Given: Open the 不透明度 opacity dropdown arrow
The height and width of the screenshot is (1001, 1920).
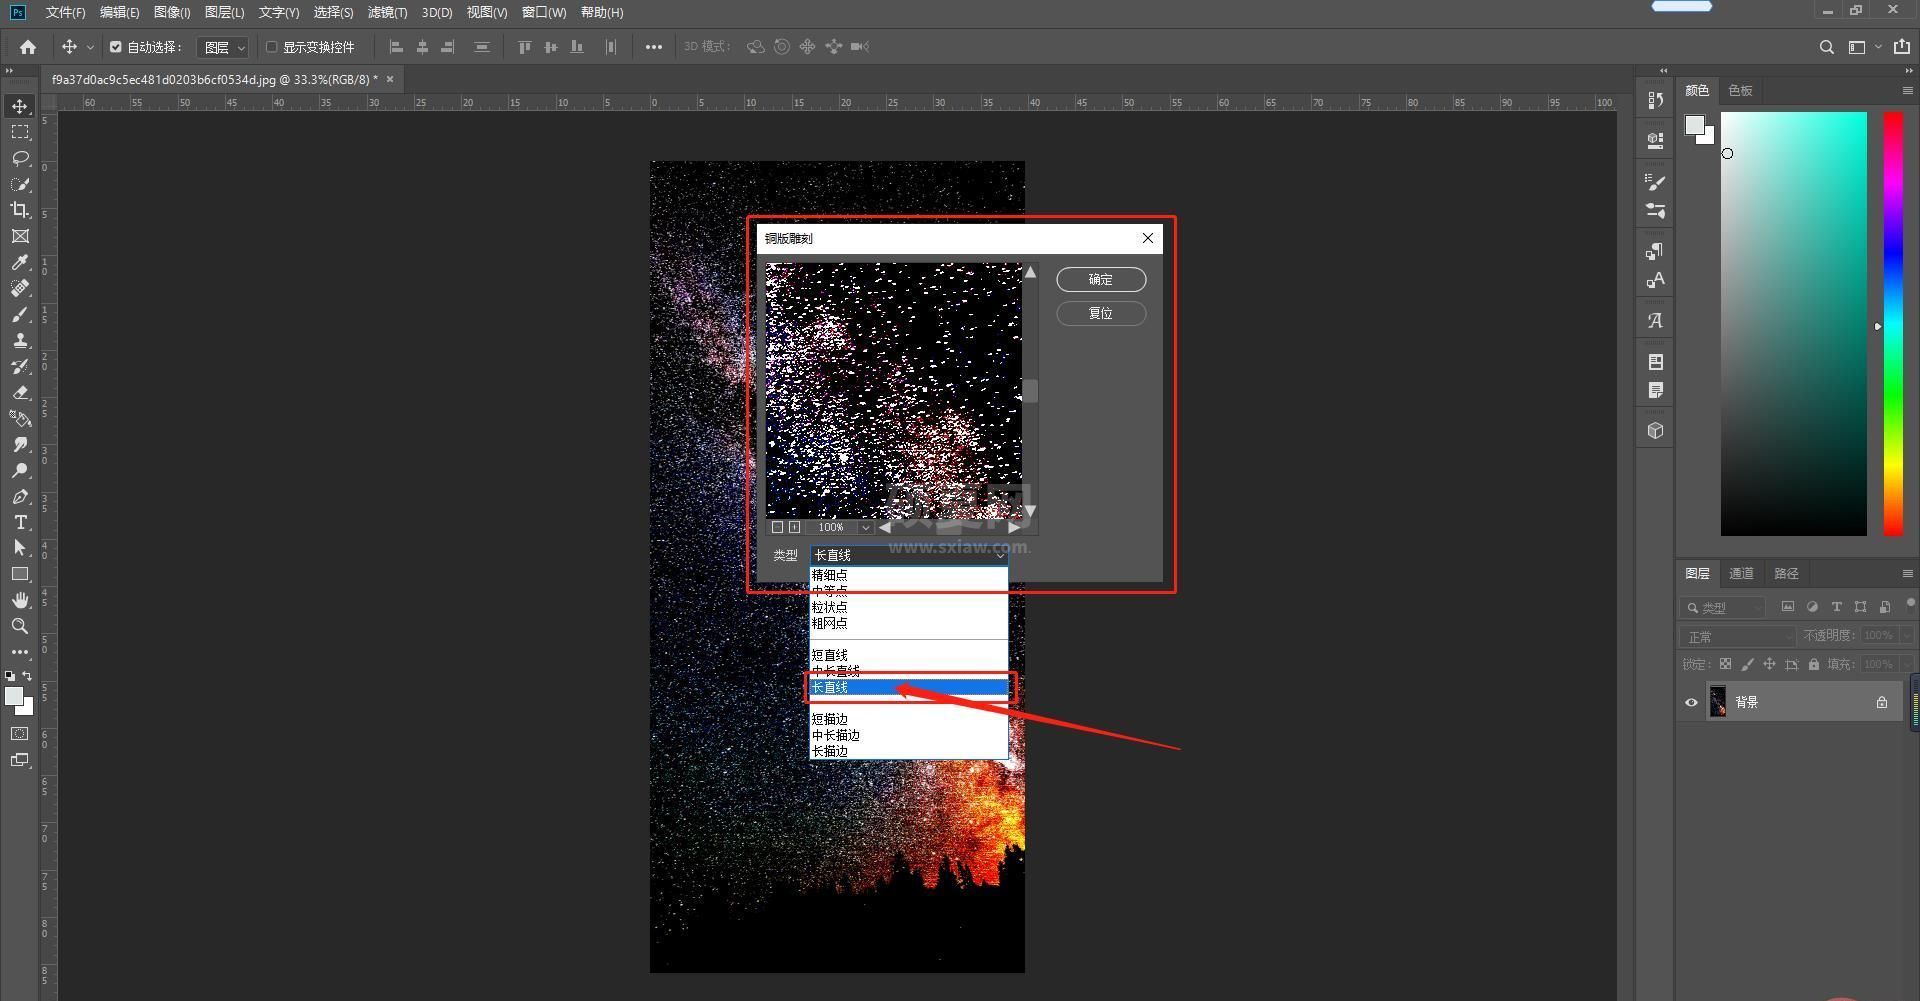Looking at the screenshot, I should (1906, 636).
